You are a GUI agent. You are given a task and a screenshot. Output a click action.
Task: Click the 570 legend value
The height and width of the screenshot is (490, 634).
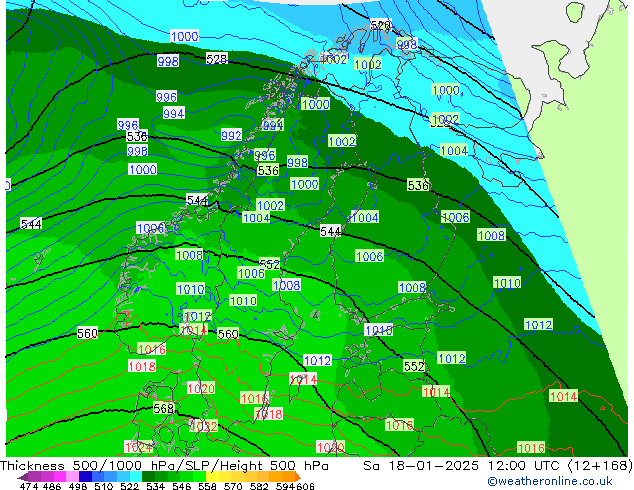(233, 486)
